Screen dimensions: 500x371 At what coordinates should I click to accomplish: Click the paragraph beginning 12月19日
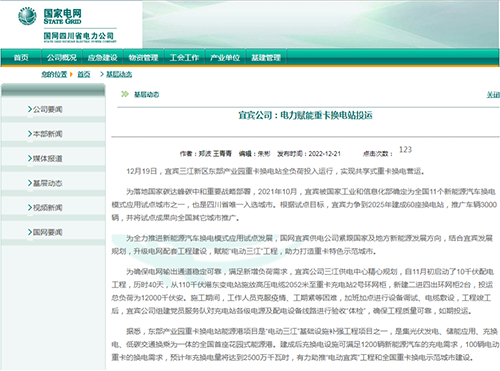[275, 171]
